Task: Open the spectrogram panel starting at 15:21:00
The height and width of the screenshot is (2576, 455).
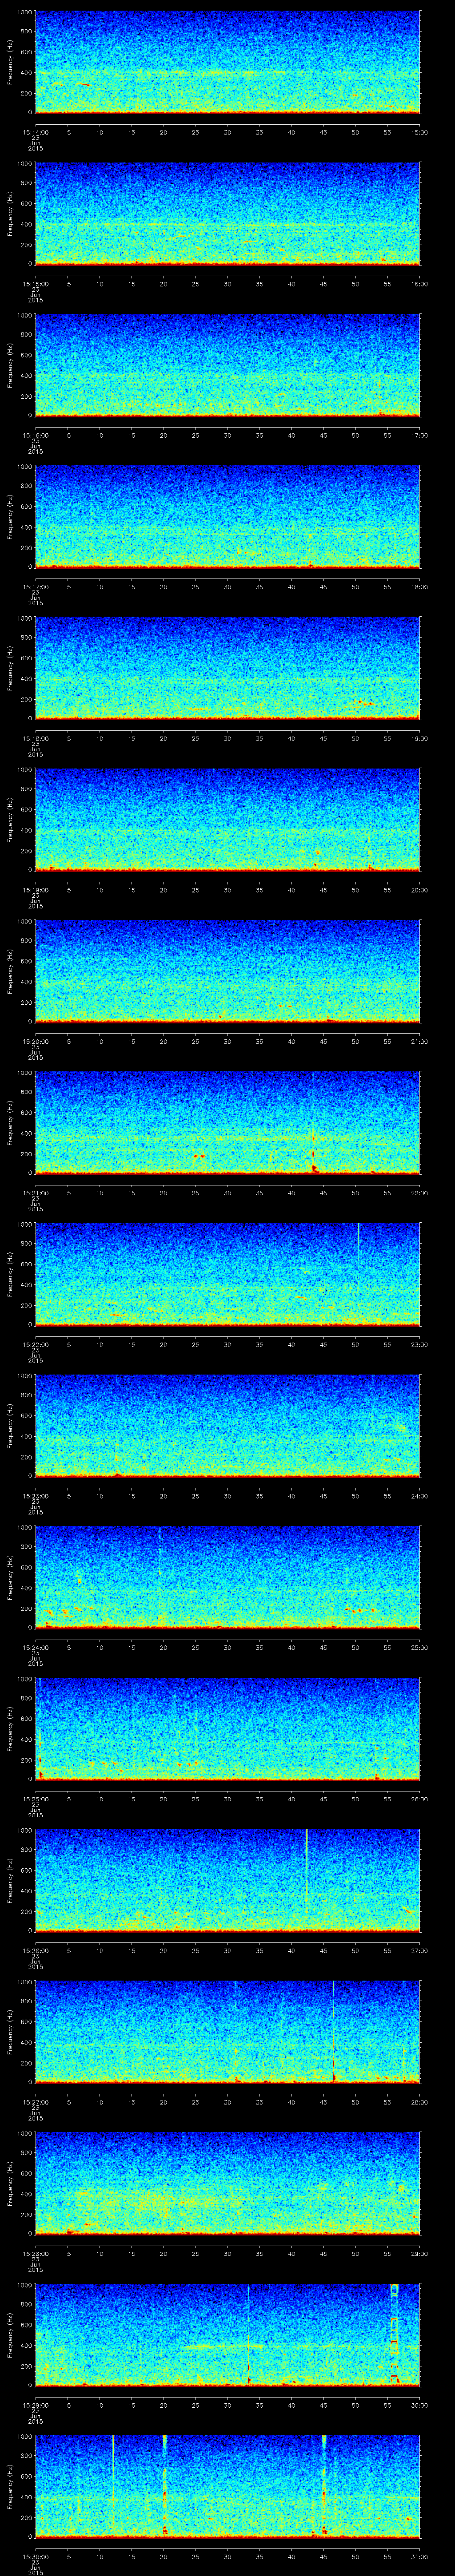Action: (x=228, y=1122)
